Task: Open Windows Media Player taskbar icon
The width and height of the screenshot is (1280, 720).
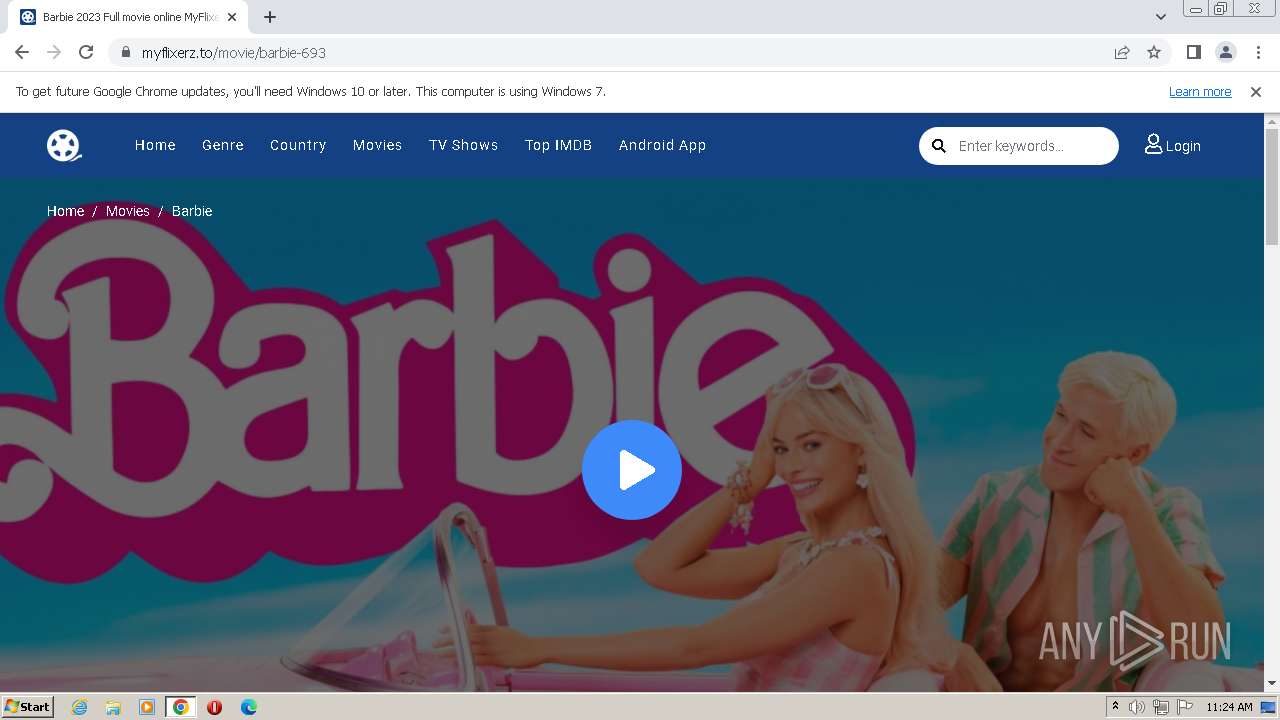Action: 147,707
